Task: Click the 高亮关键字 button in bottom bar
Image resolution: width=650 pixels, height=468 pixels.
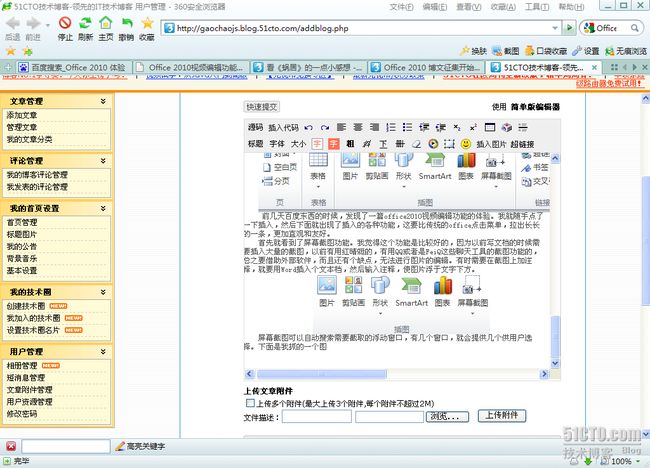Action: point(140,446)
